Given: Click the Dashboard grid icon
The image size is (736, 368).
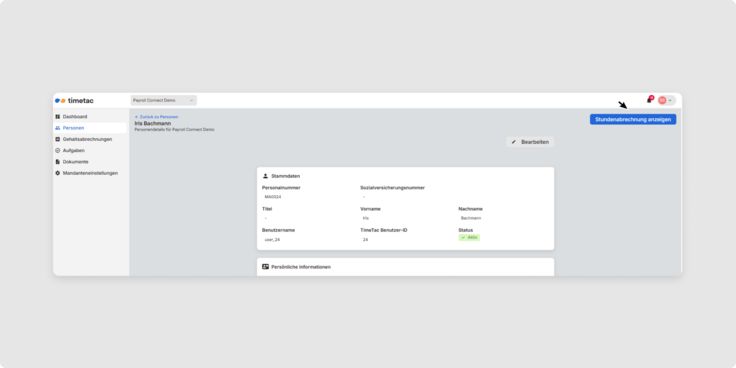Looking at the screenshot, I should (58, 116).
